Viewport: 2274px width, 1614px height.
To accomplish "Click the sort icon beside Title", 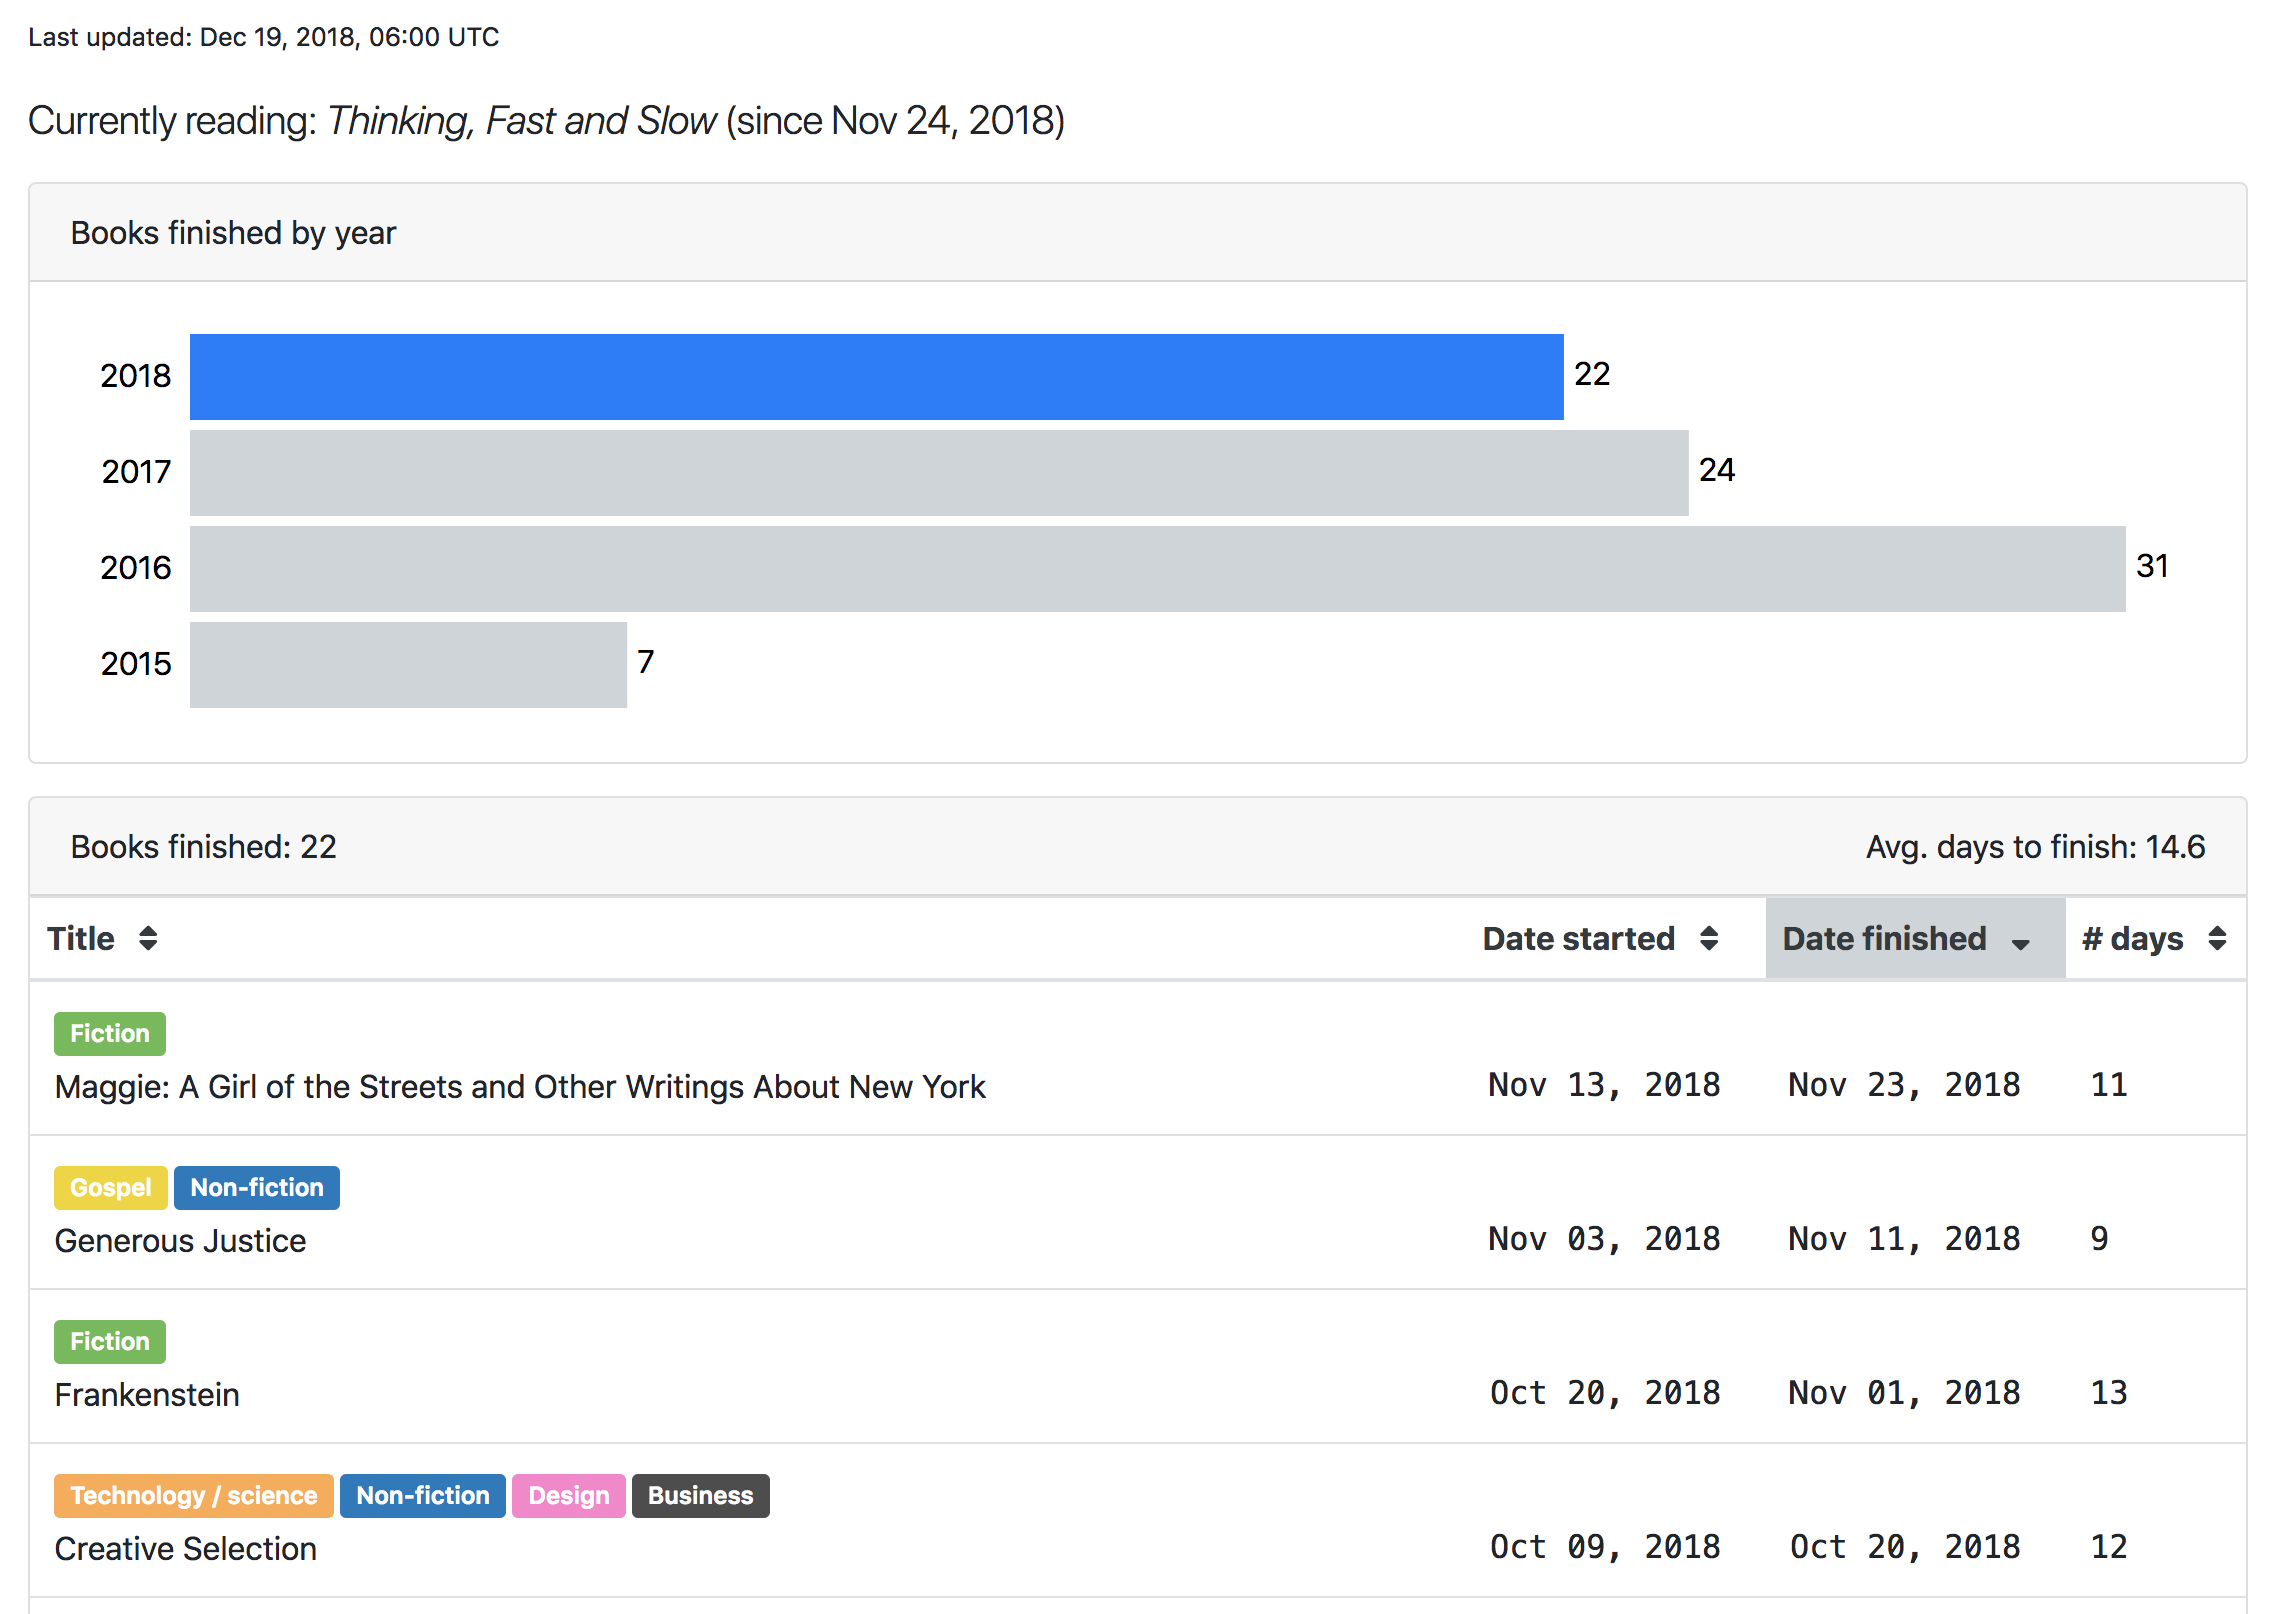I will click(146, 938).
